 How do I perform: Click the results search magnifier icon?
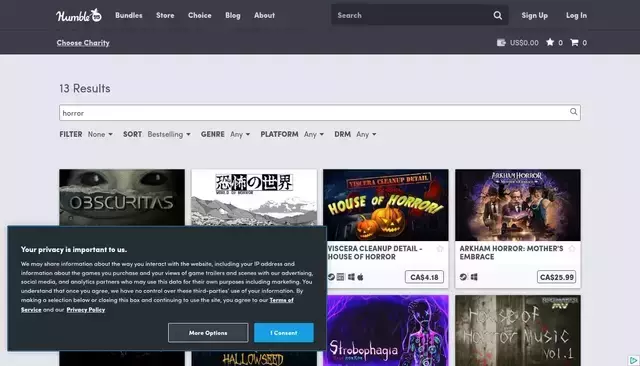click(x=573, y=112)
